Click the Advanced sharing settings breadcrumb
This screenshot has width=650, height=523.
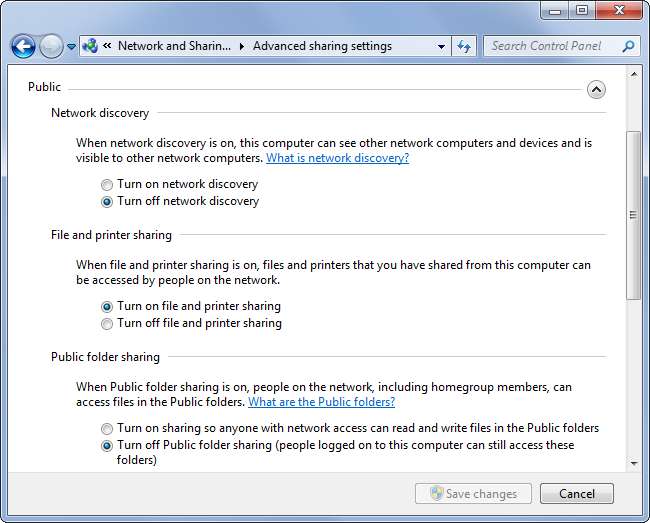(x=322, y=46)
